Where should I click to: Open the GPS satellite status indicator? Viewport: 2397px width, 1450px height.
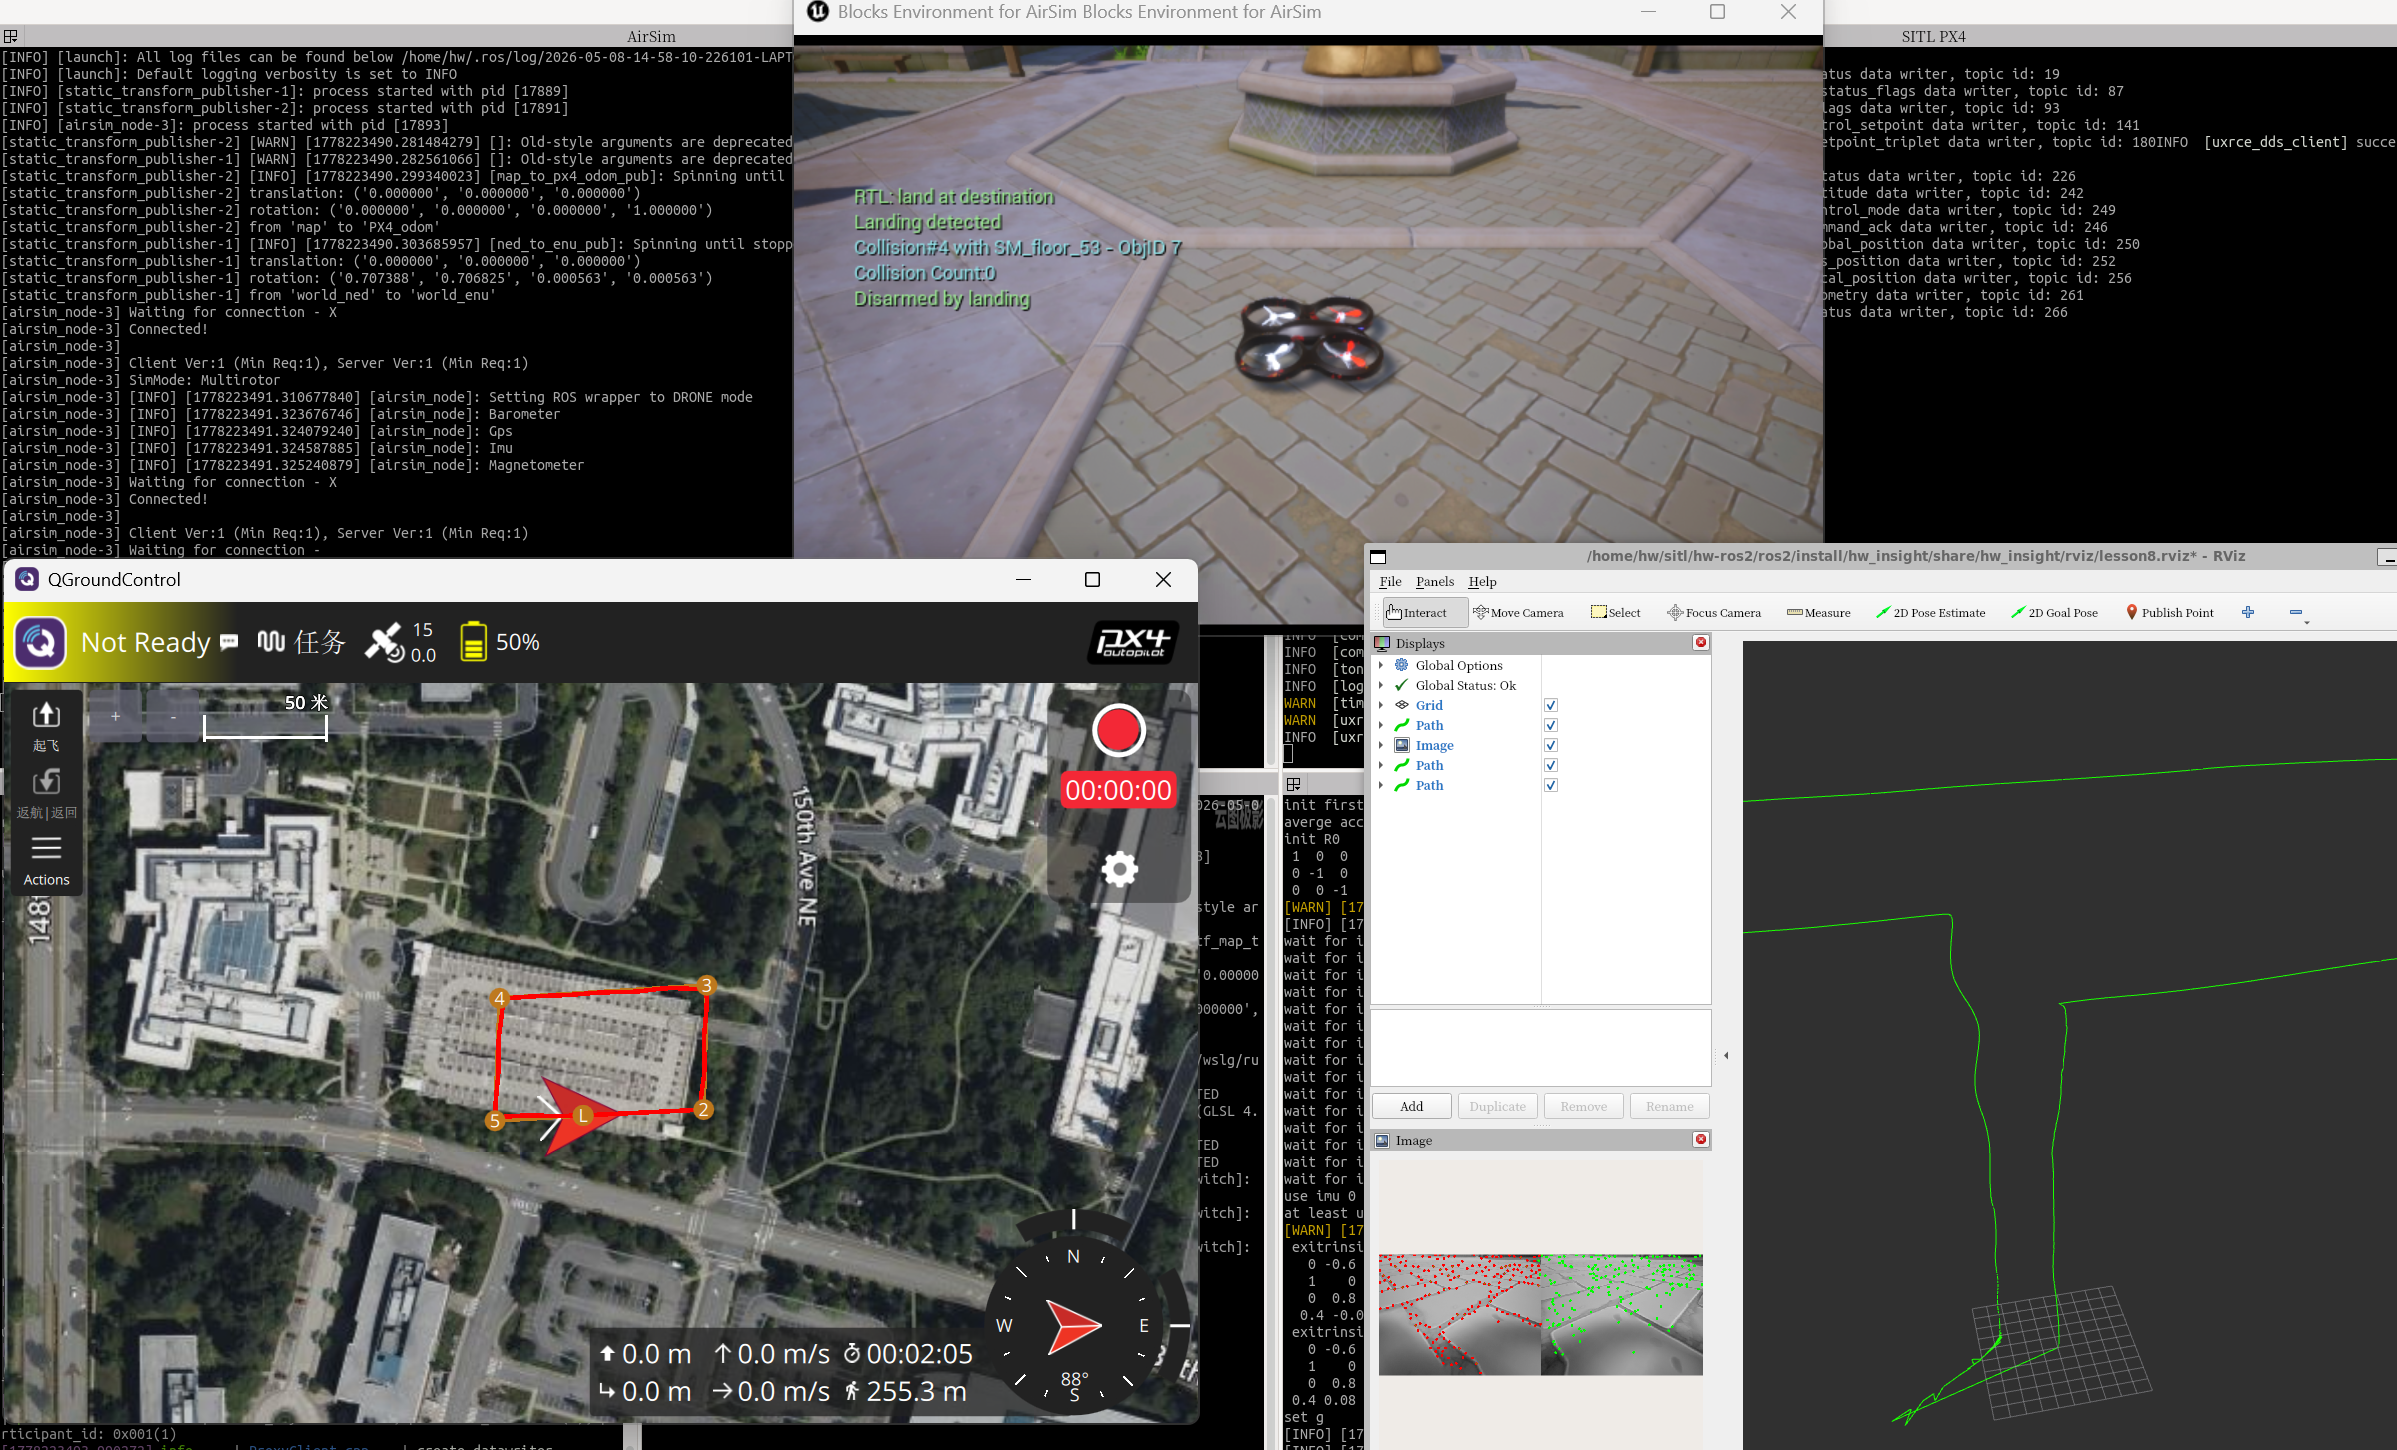click(400, 642)
